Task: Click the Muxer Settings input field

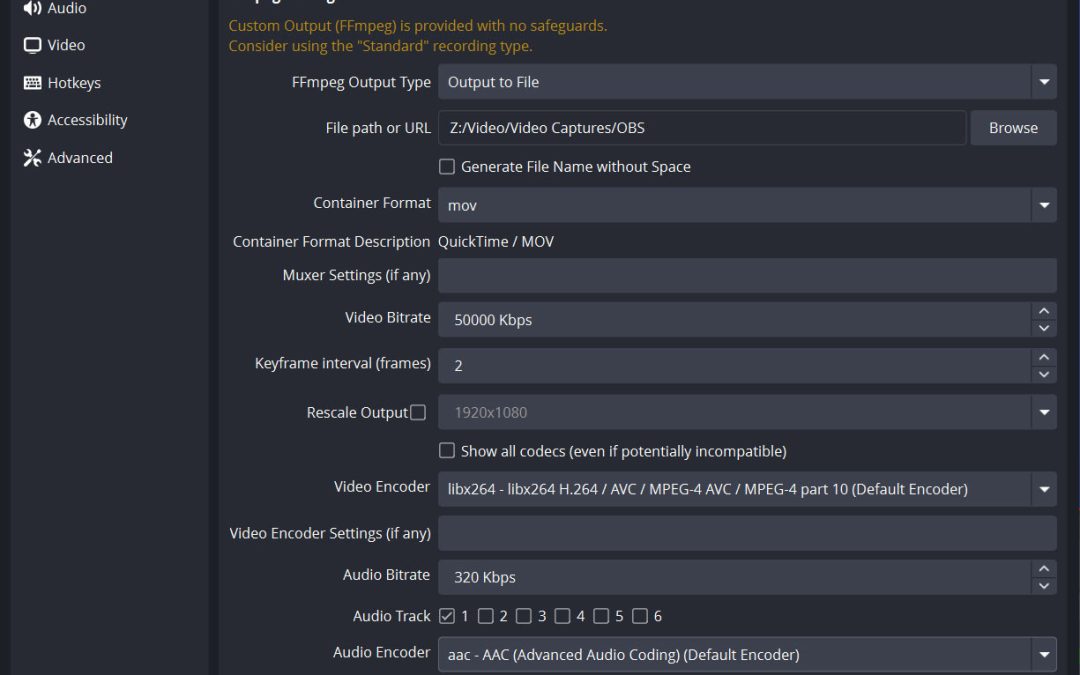Action: tap(746, 275)
